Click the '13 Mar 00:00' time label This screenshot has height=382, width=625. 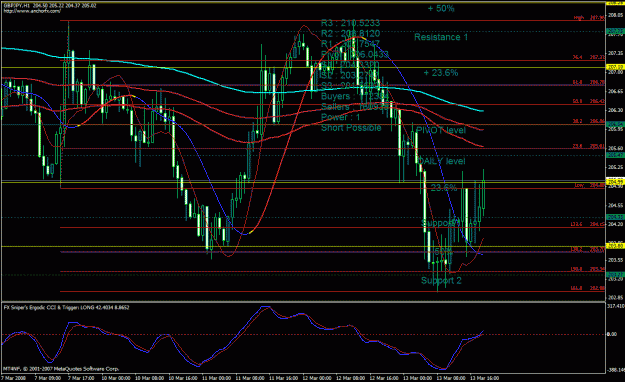click(417, 378)
